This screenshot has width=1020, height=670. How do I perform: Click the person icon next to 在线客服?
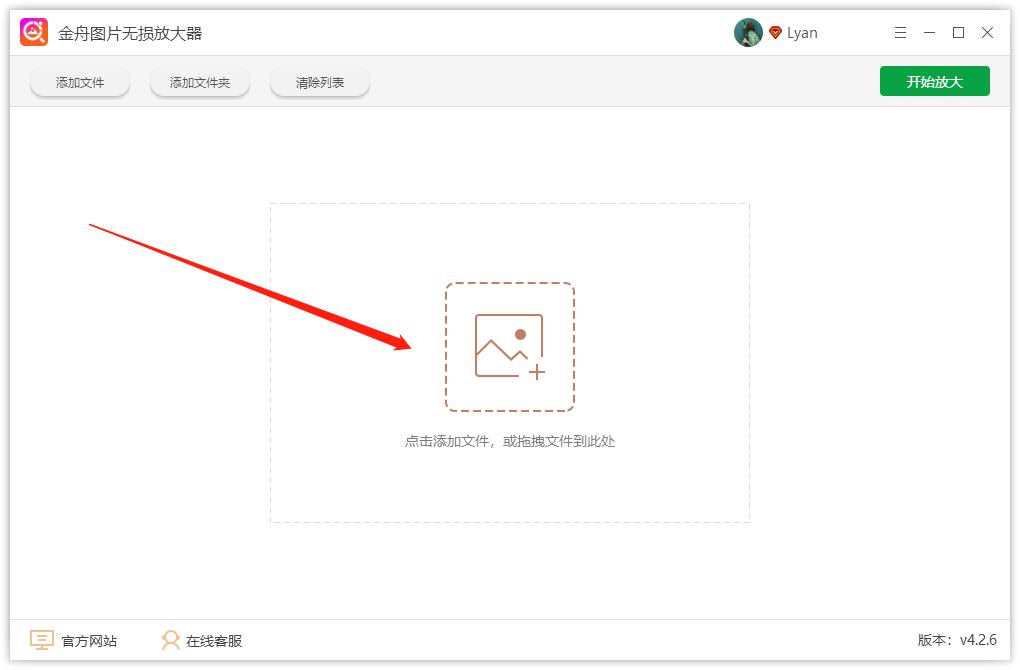170,640
